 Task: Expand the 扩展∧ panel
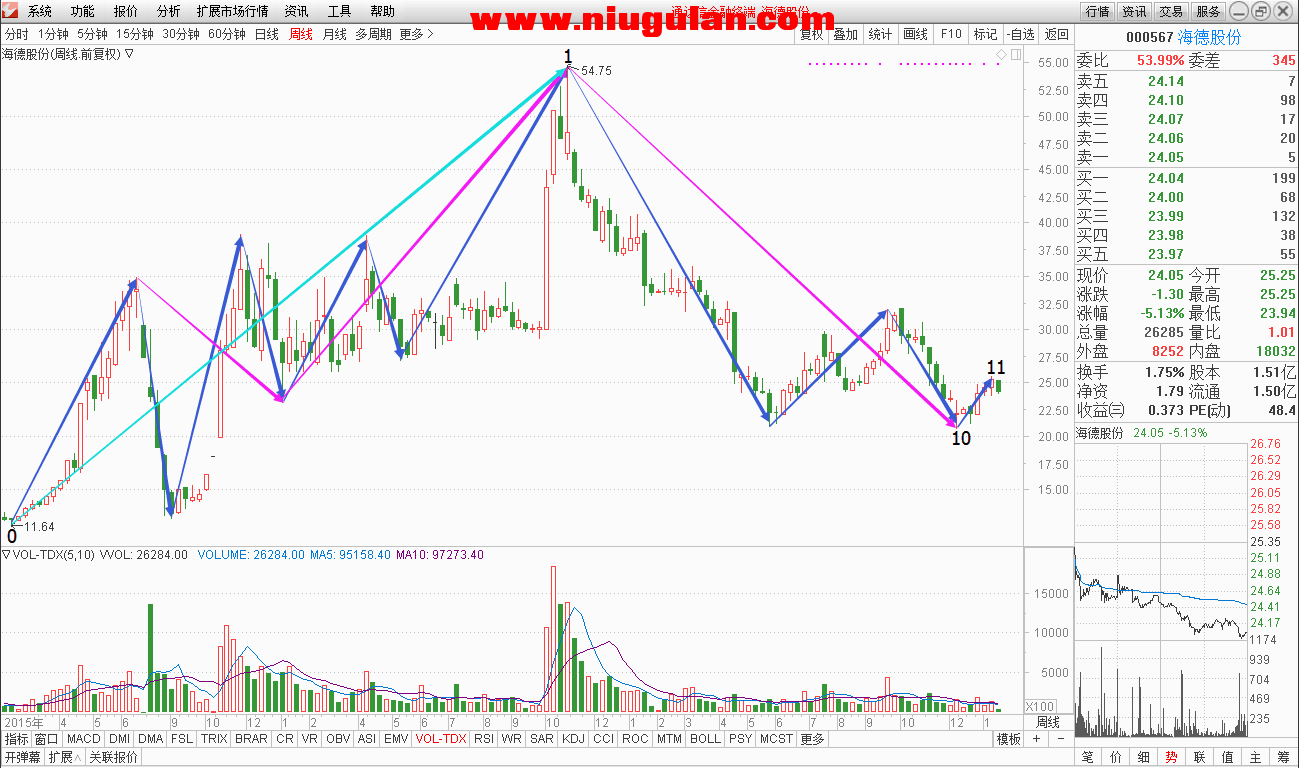pos(65,757)
